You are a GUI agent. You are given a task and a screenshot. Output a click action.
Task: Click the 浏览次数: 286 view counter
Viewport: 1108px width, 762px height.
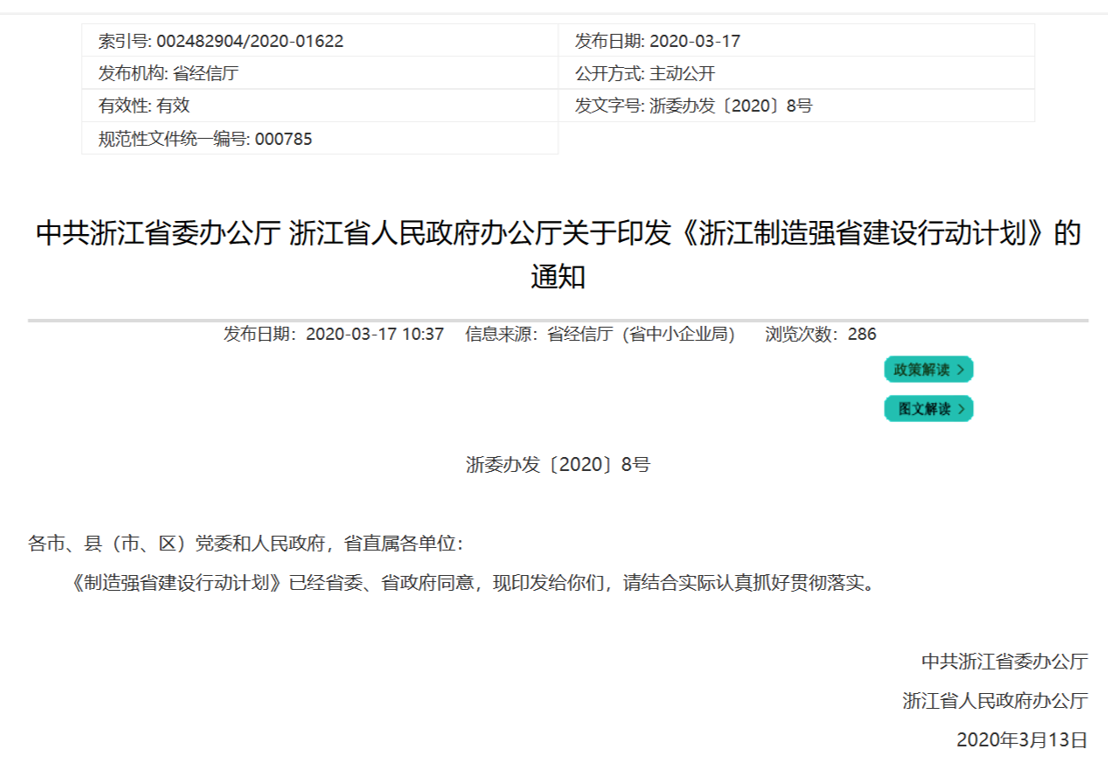pos(820,334)
